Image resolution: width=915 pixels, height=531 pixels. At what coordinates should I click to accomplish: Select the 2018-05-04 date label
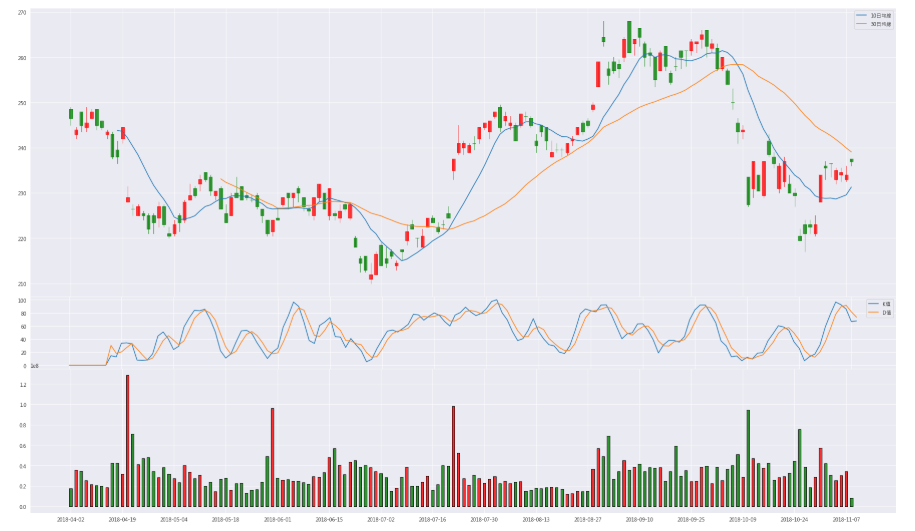tap(174, 519)
